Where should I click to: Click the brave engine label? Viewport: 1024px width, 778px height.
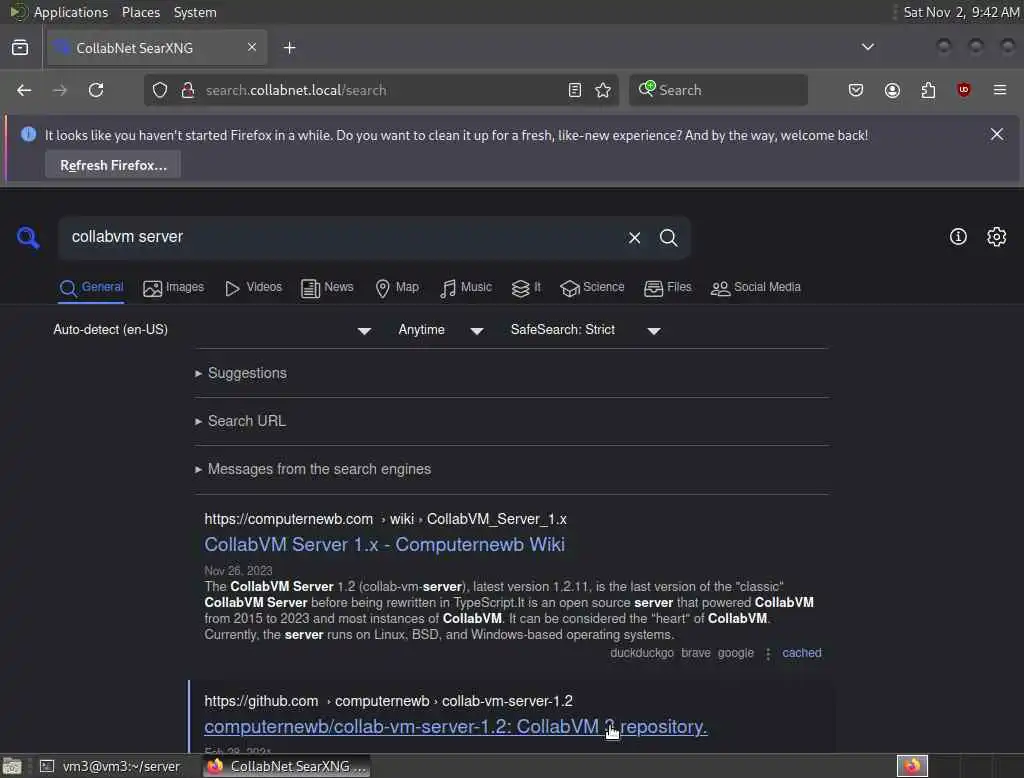click(x=696, y=653)
